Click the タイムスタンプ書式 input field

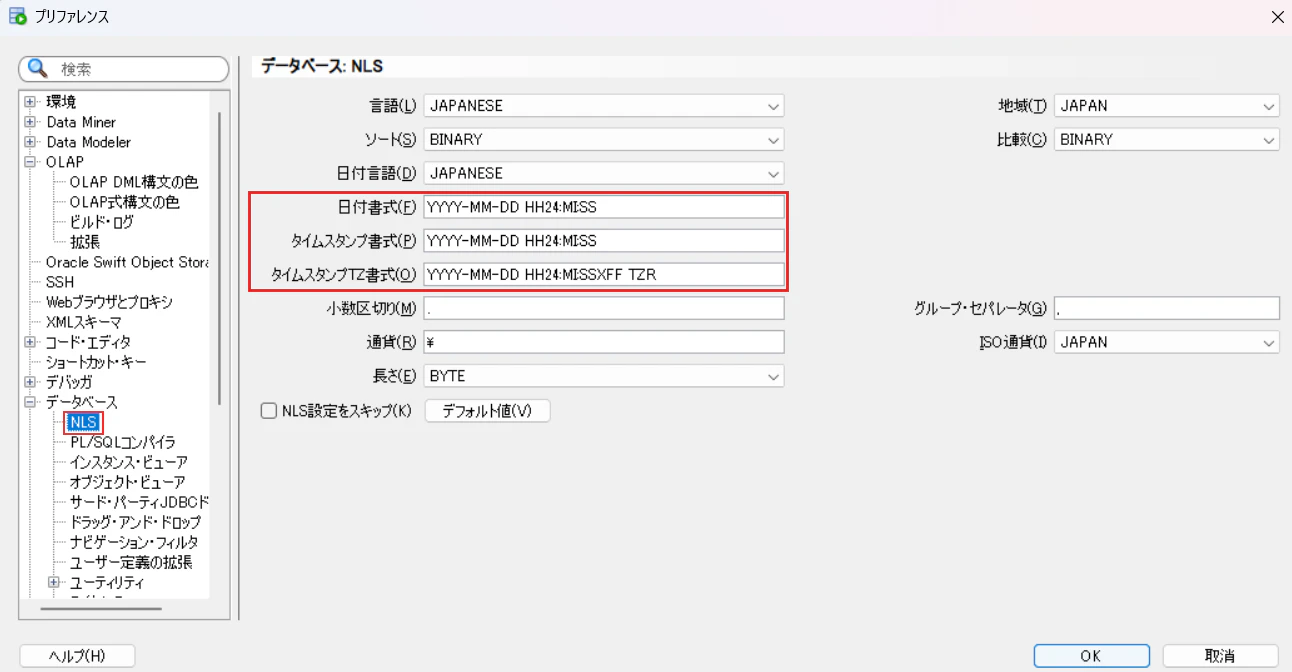pos(604,241)
